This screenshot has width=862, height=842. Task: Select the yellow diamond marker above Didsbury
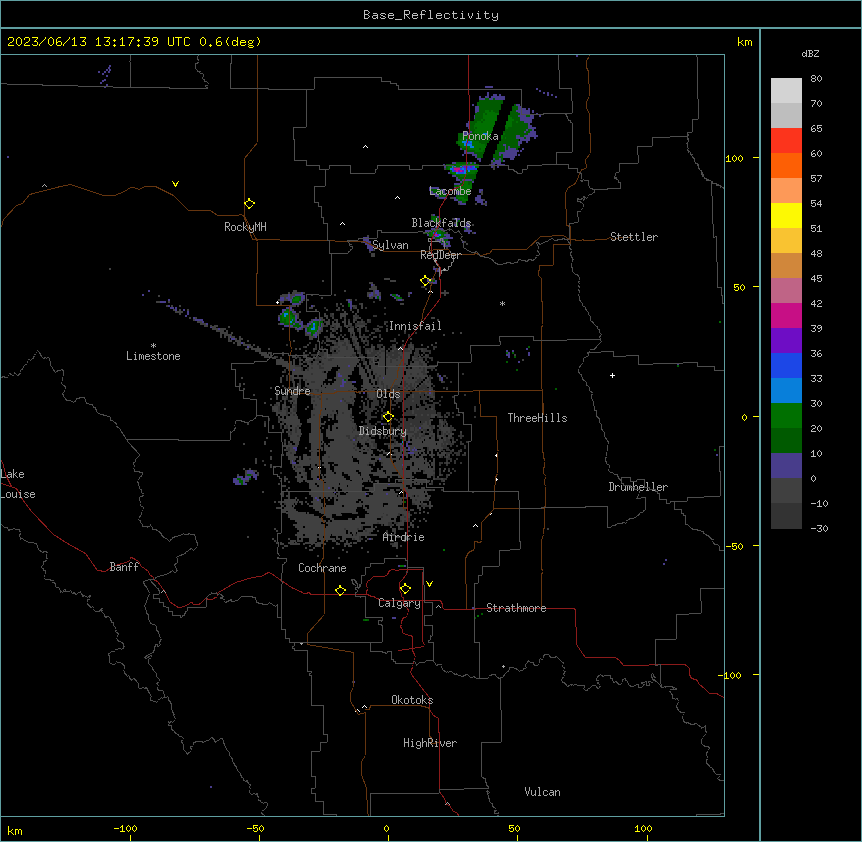(x=388, y=417)
